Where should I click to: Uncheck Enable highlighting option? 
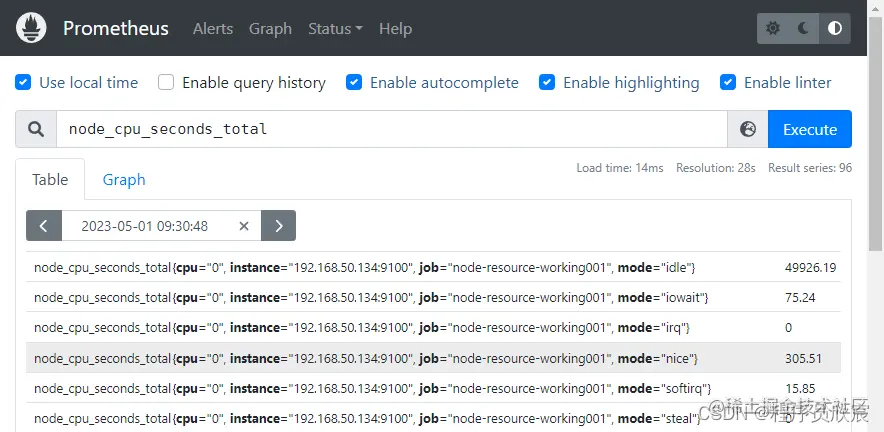[547, 83]
